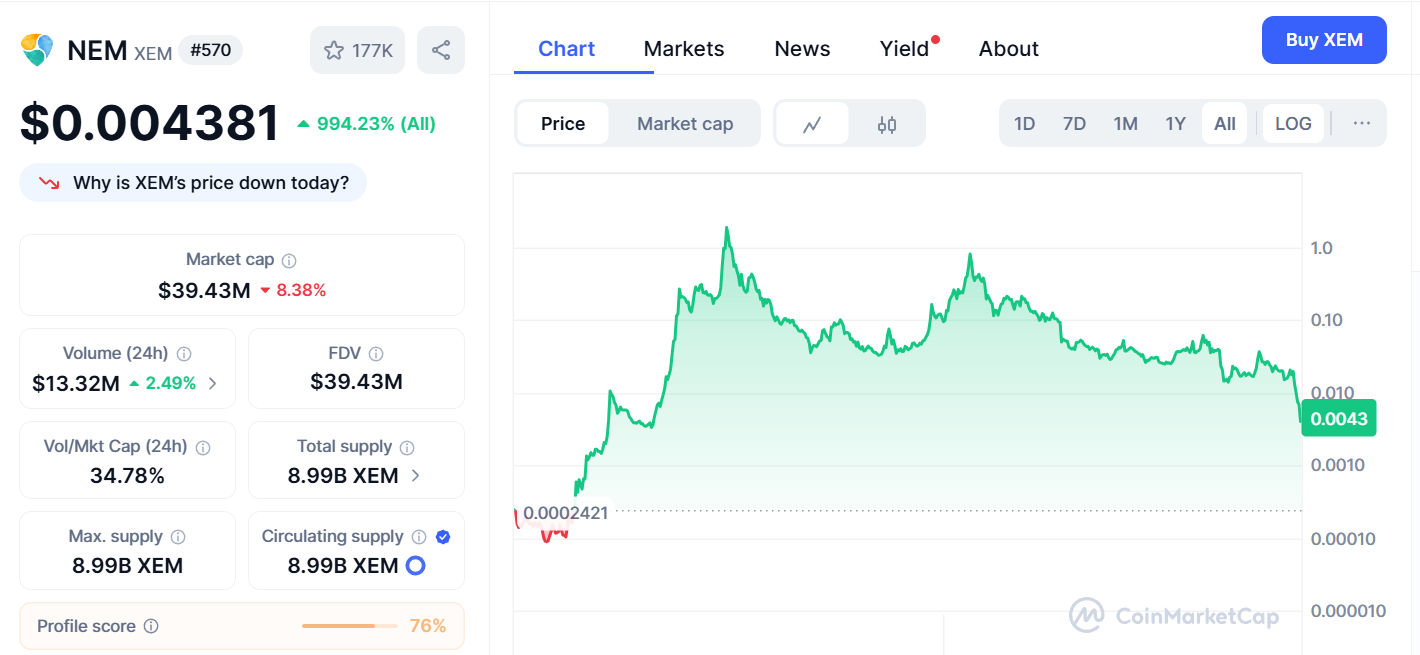This screenshot has height=655, width=1420.
Task: Click the 34.78% Vol/Mkt Cap value
Action: (127, 476)
